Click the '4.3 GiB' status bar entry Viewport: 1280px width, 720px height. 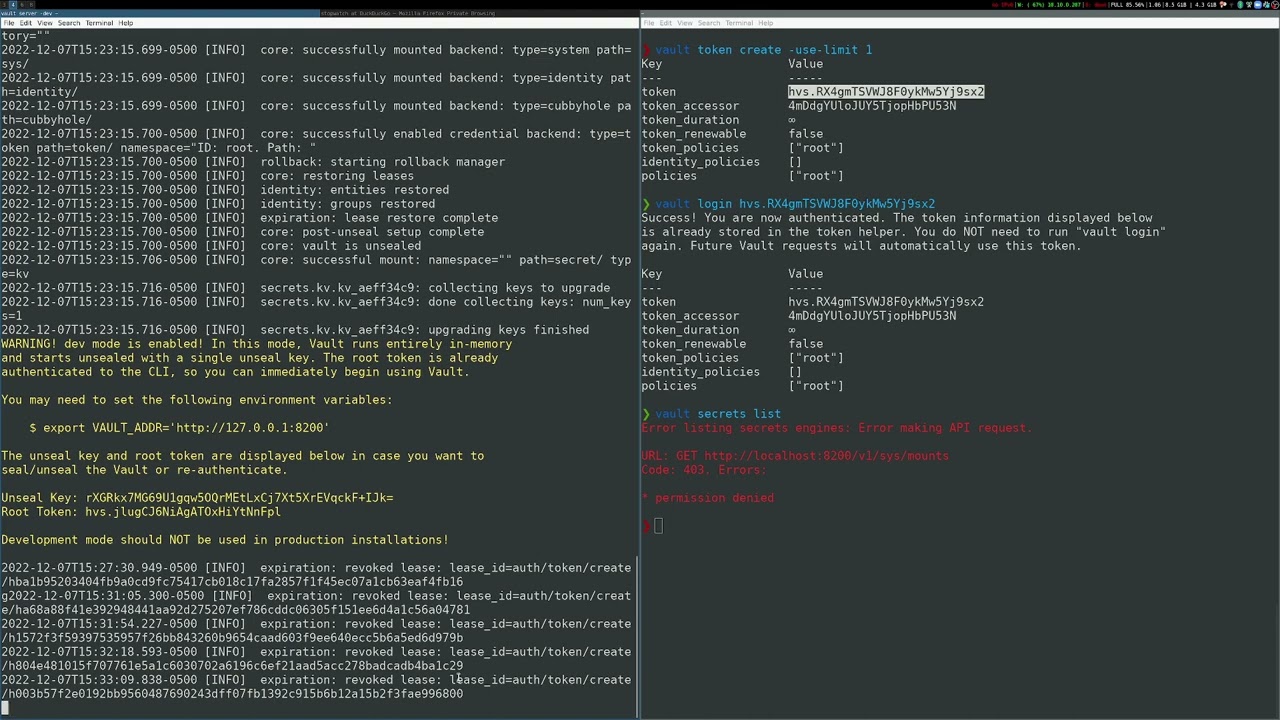1204,5
